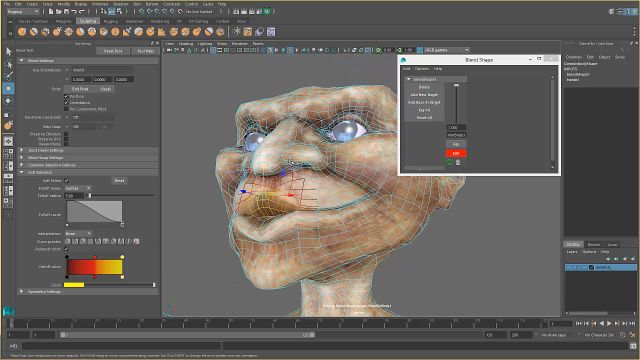Collapse the Move Settings section
Image resolution: width=640 pixels, height=360 pixels.
click(x=22, y=60)
